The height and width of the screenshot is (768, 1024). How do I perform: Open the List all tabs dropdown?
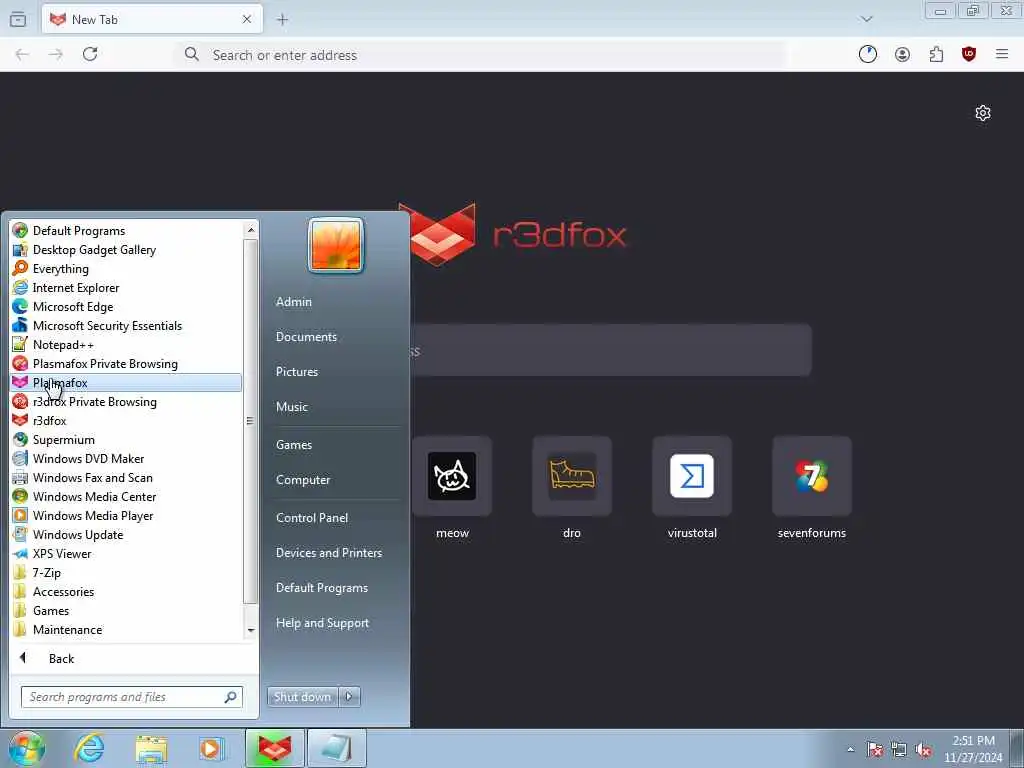point(867,19)
